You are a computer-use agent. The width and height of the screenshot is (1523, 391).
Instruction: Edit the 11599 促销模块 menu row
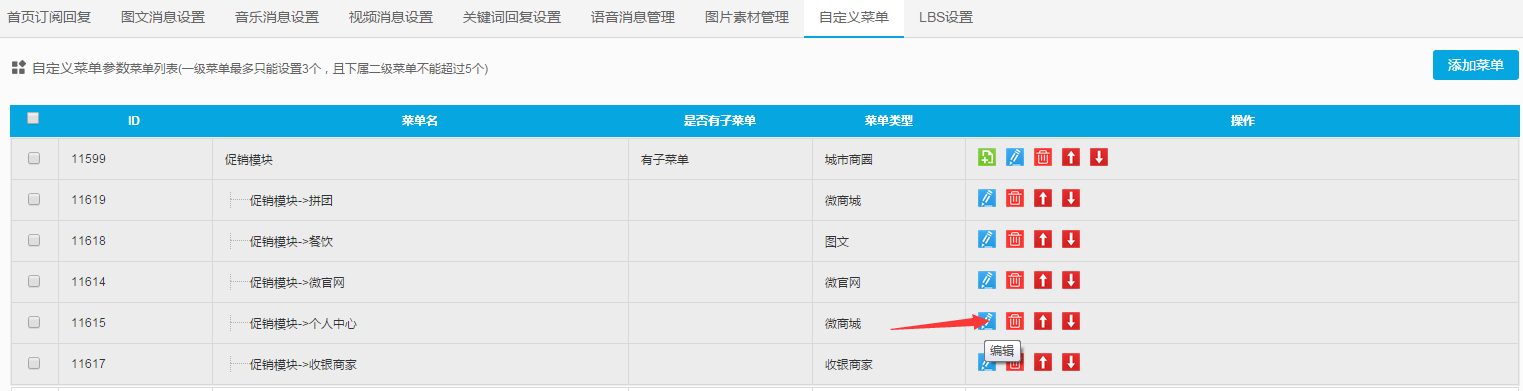[x=1015, y=157]
